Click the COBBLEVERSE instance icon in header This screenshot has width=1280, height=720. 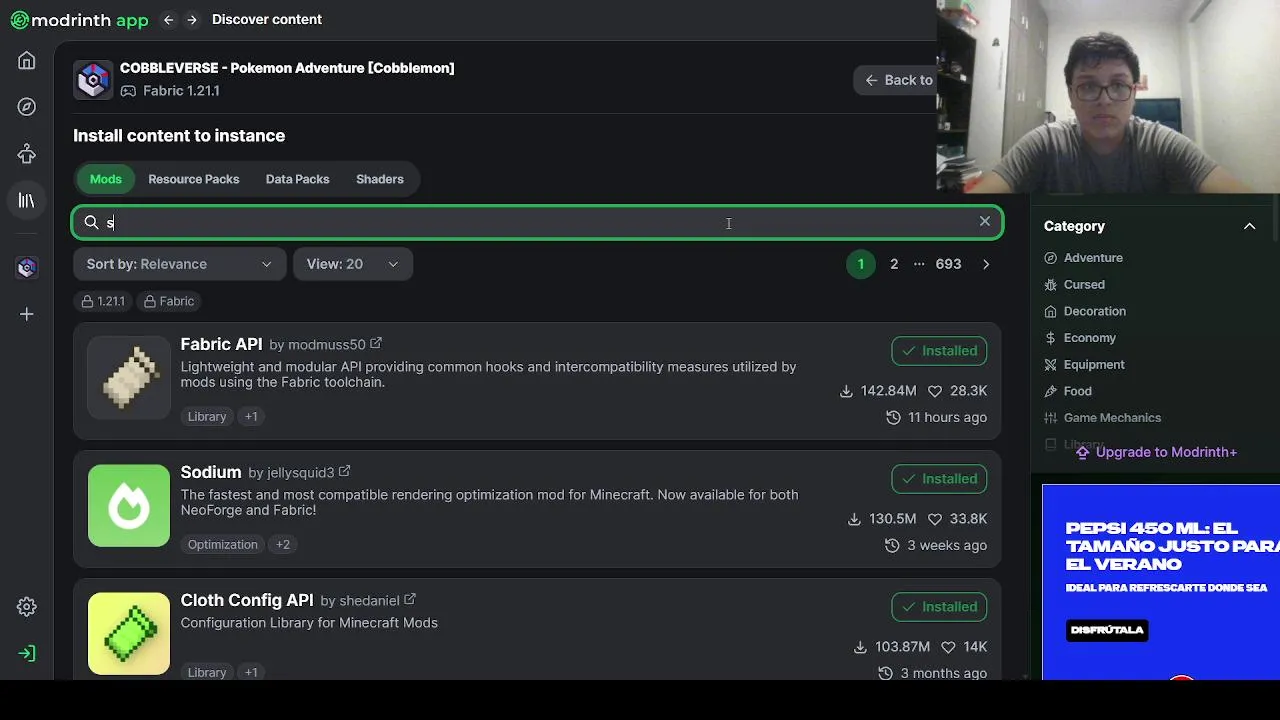93,80
